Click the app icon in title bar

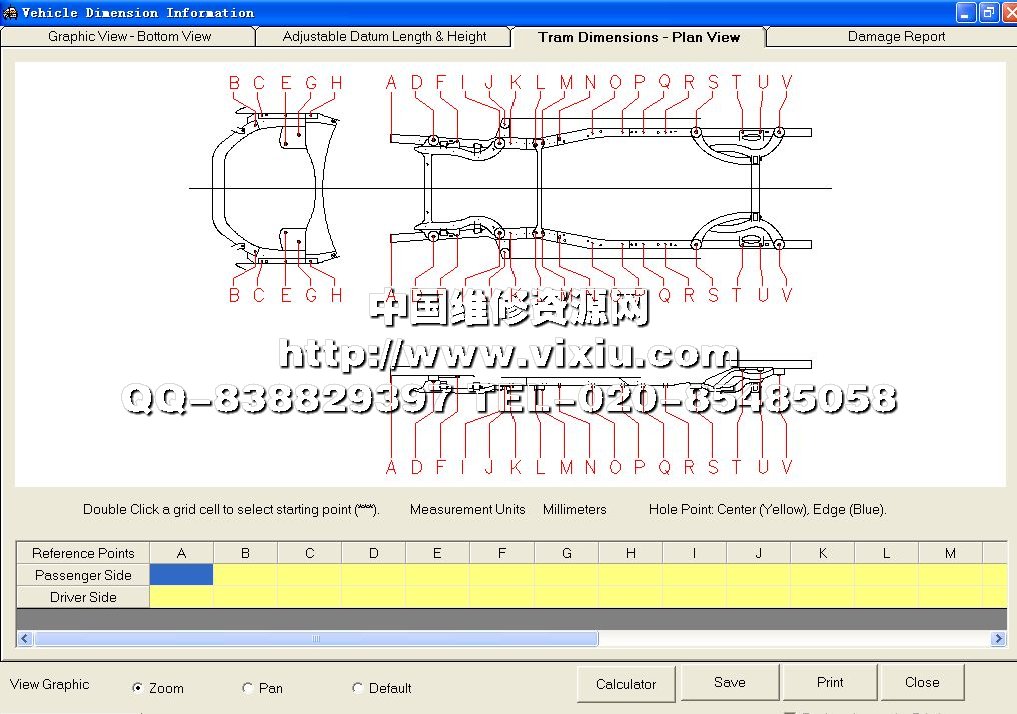(x=10, y=12)
